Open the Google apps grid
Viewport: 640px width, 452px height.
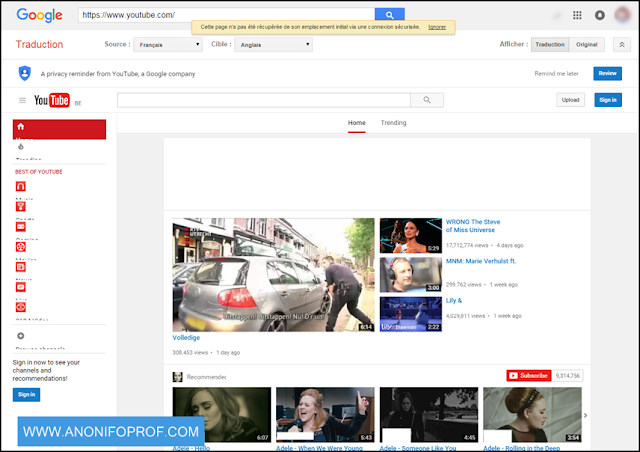point(577,15)
